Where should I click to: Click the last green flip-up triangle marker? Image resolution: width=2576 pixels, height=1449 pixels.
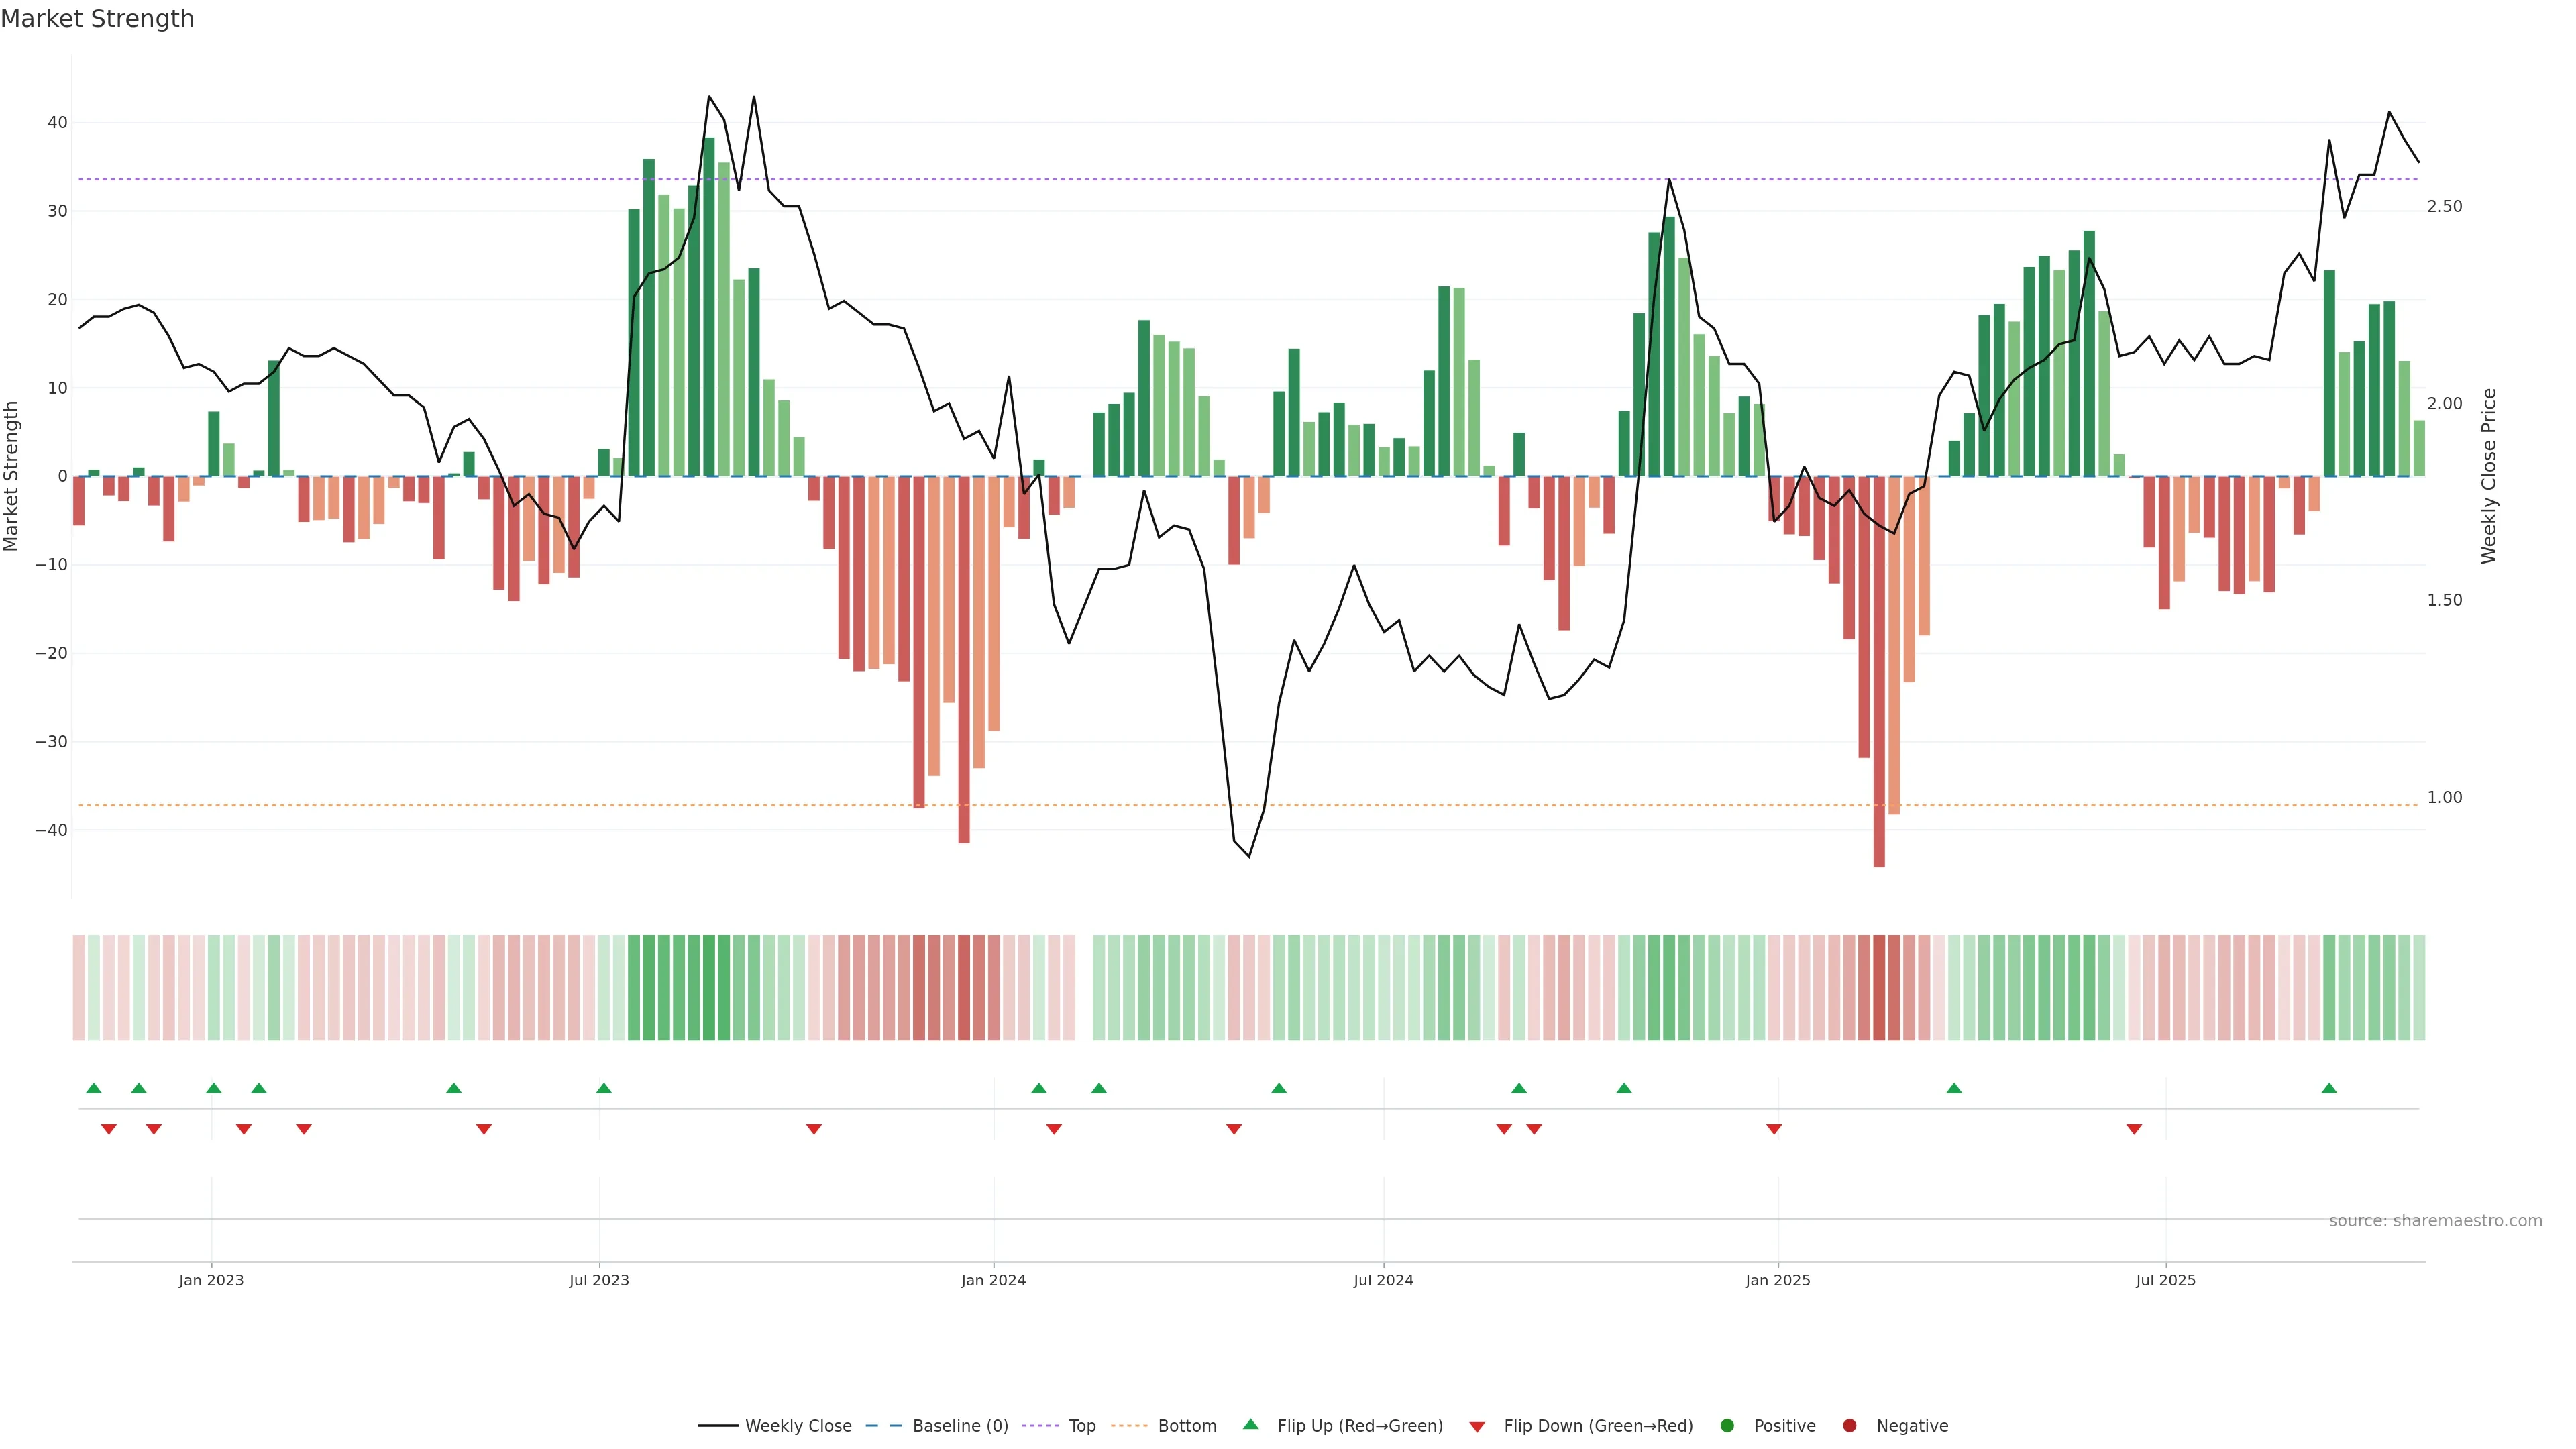(2329, 1088)
